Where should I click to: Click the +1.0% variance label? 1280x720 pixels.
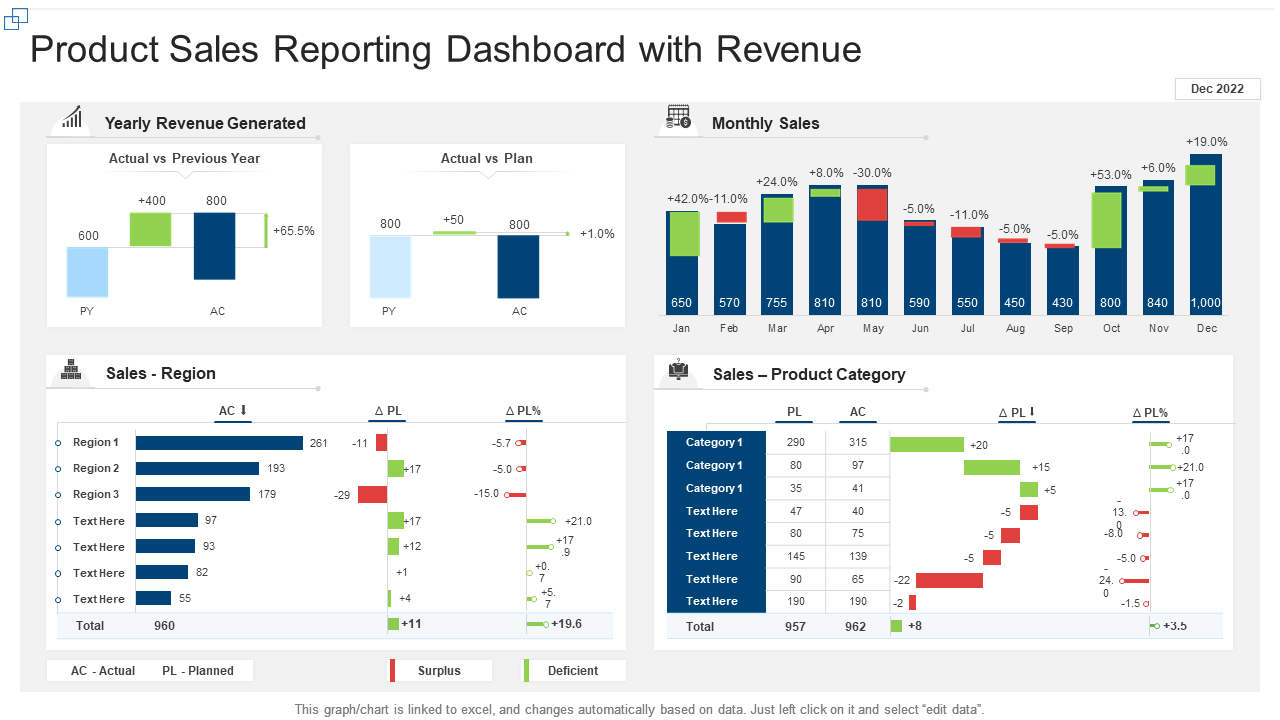pos(598,234)
